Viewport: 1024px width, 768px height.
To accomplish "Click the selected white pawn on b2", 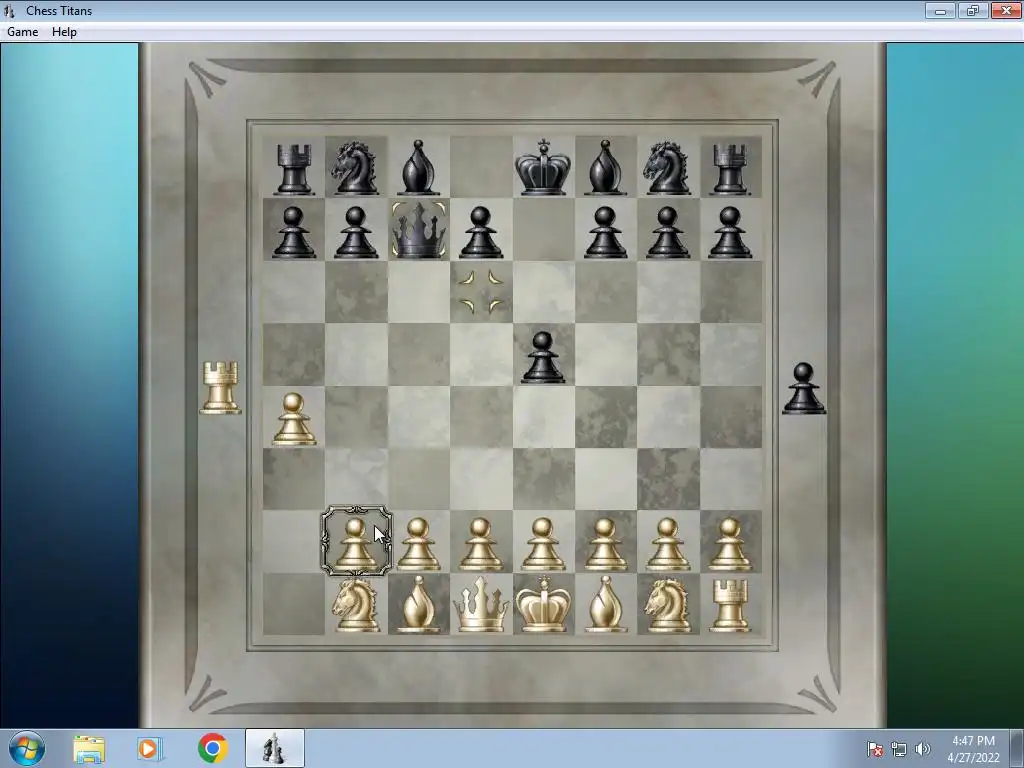I will coord(356,541).
